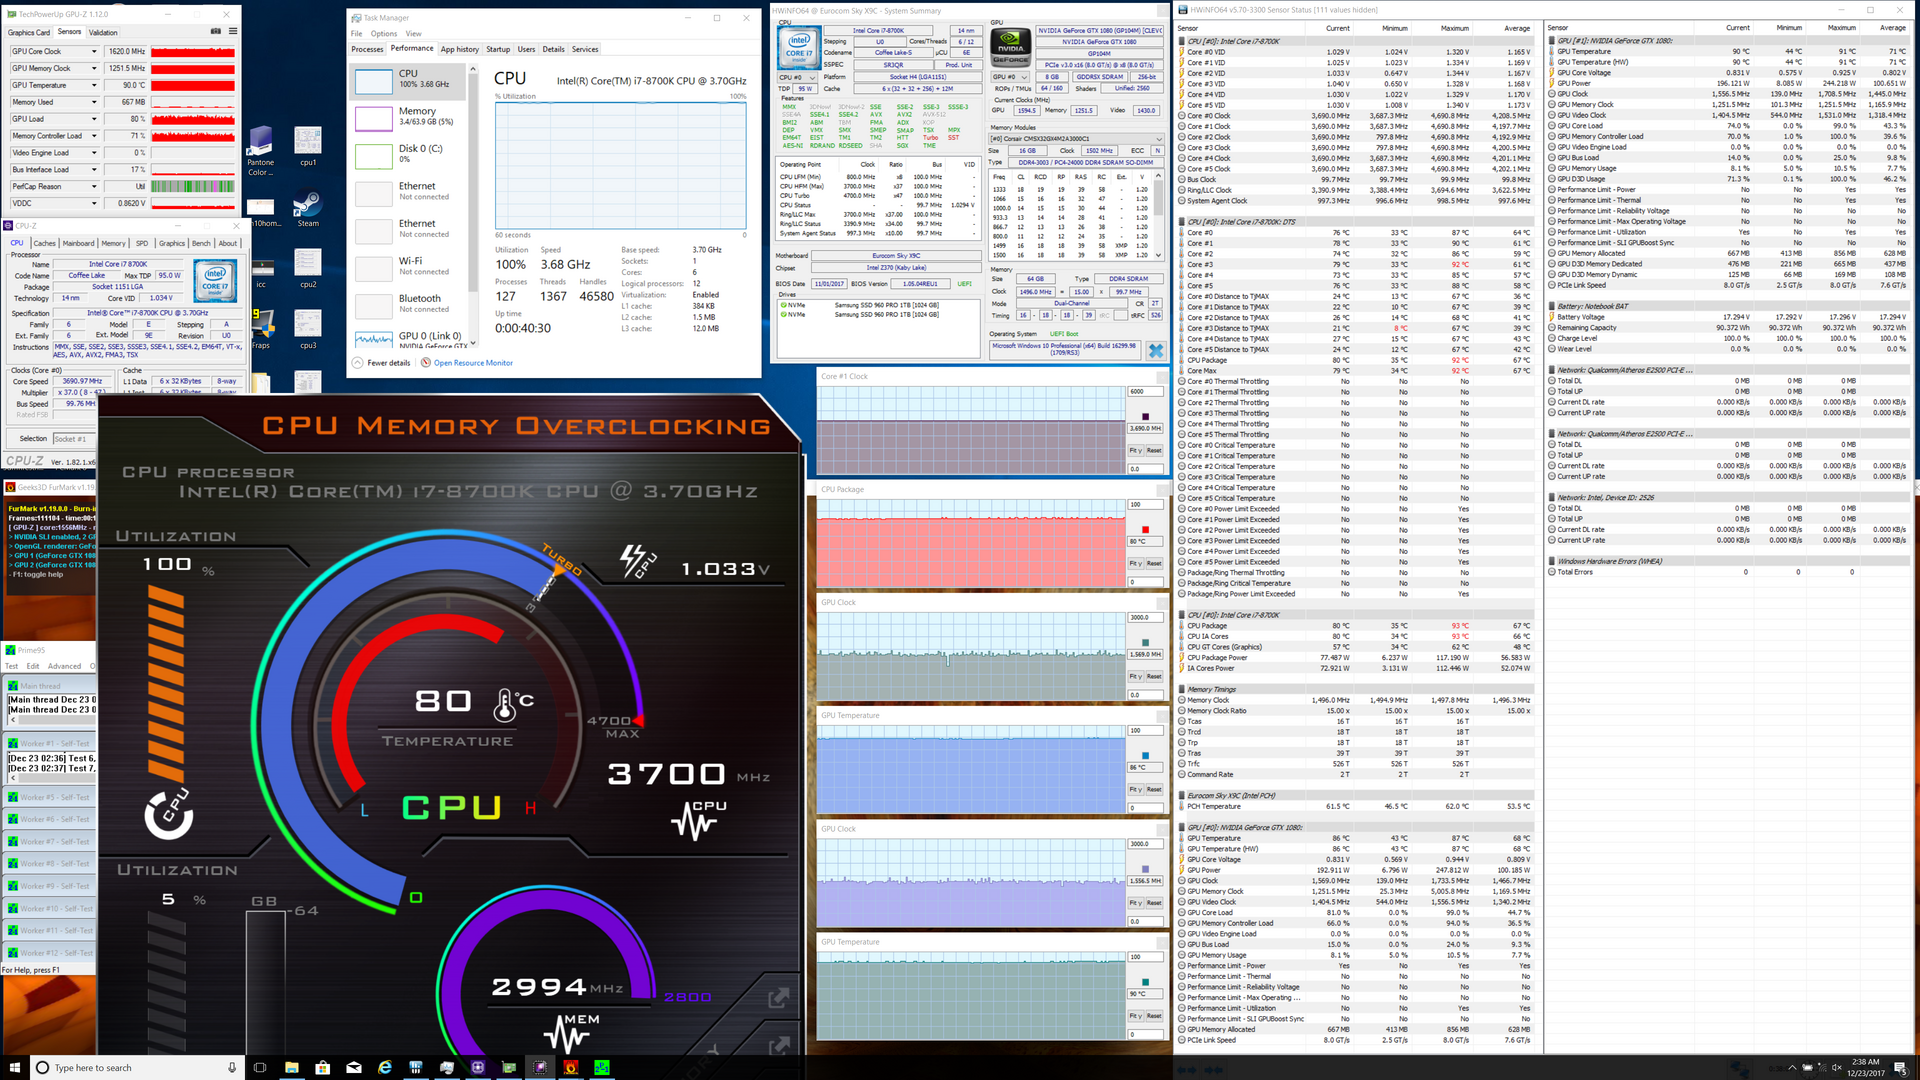The image size is (1920, 1080).
Task: Click the Open Resource Monitor link
Action: [473, 363]
